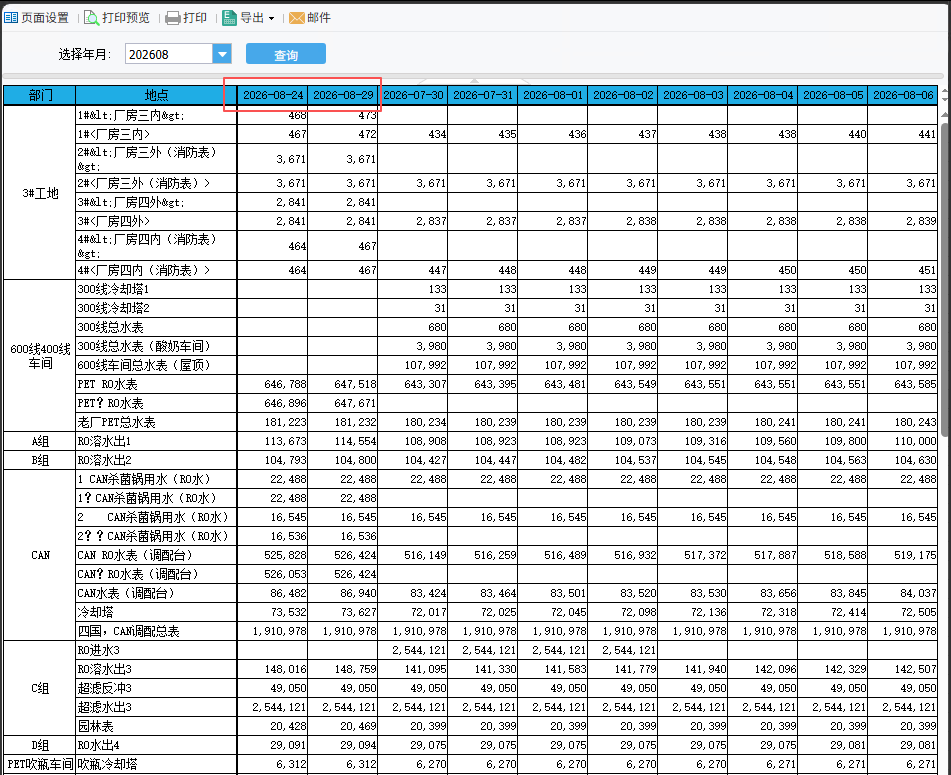Click the 冷却塔 row in CAN group
This screenshot has height=775, width=951.
click(156, 612)
